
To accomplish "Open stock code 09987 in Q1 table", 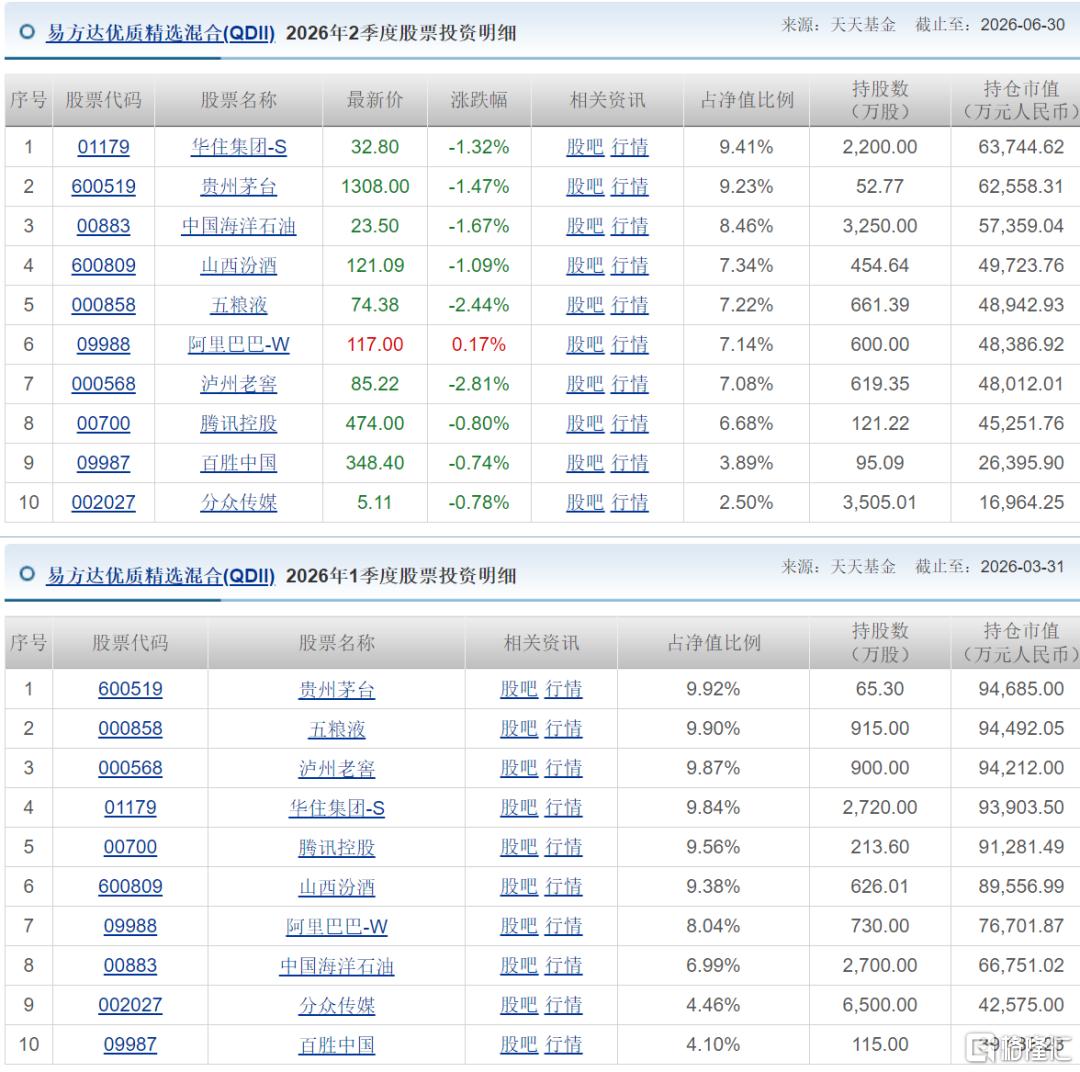I will pyautogui.click(x=130, y=1044).
